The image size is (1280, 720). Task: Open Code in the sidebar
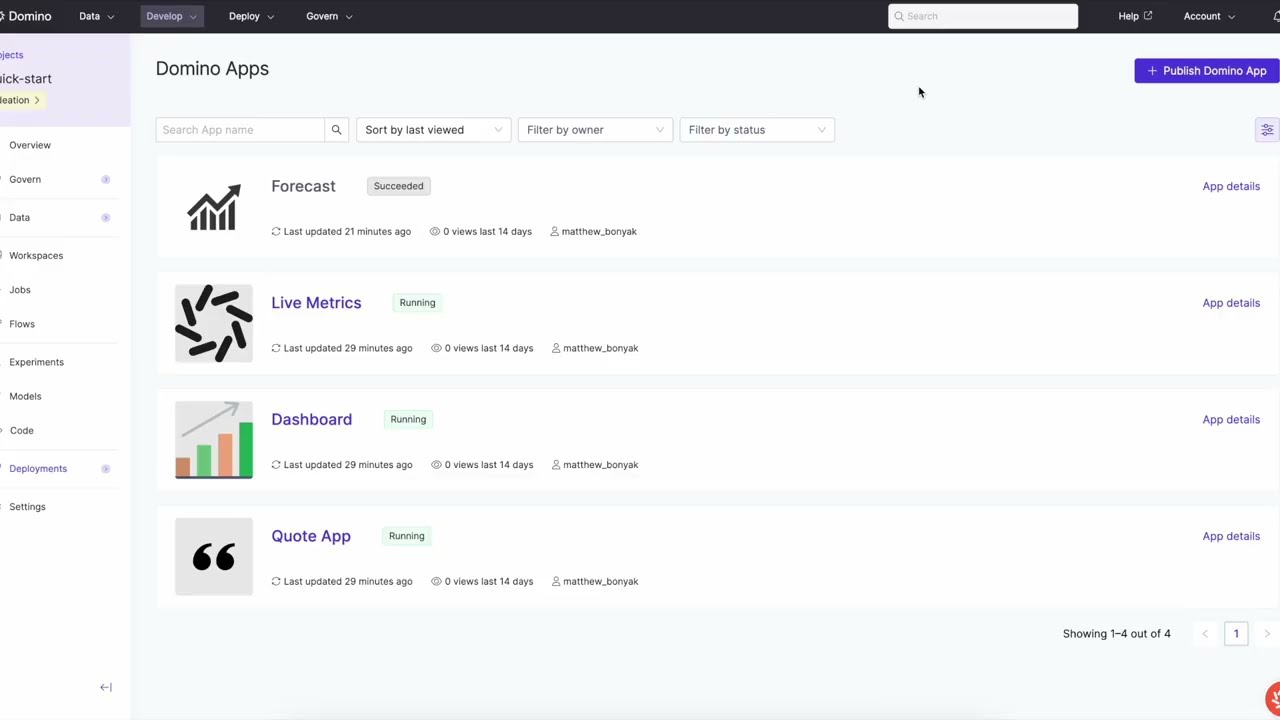pyautogui.click(x=21, y=430)
